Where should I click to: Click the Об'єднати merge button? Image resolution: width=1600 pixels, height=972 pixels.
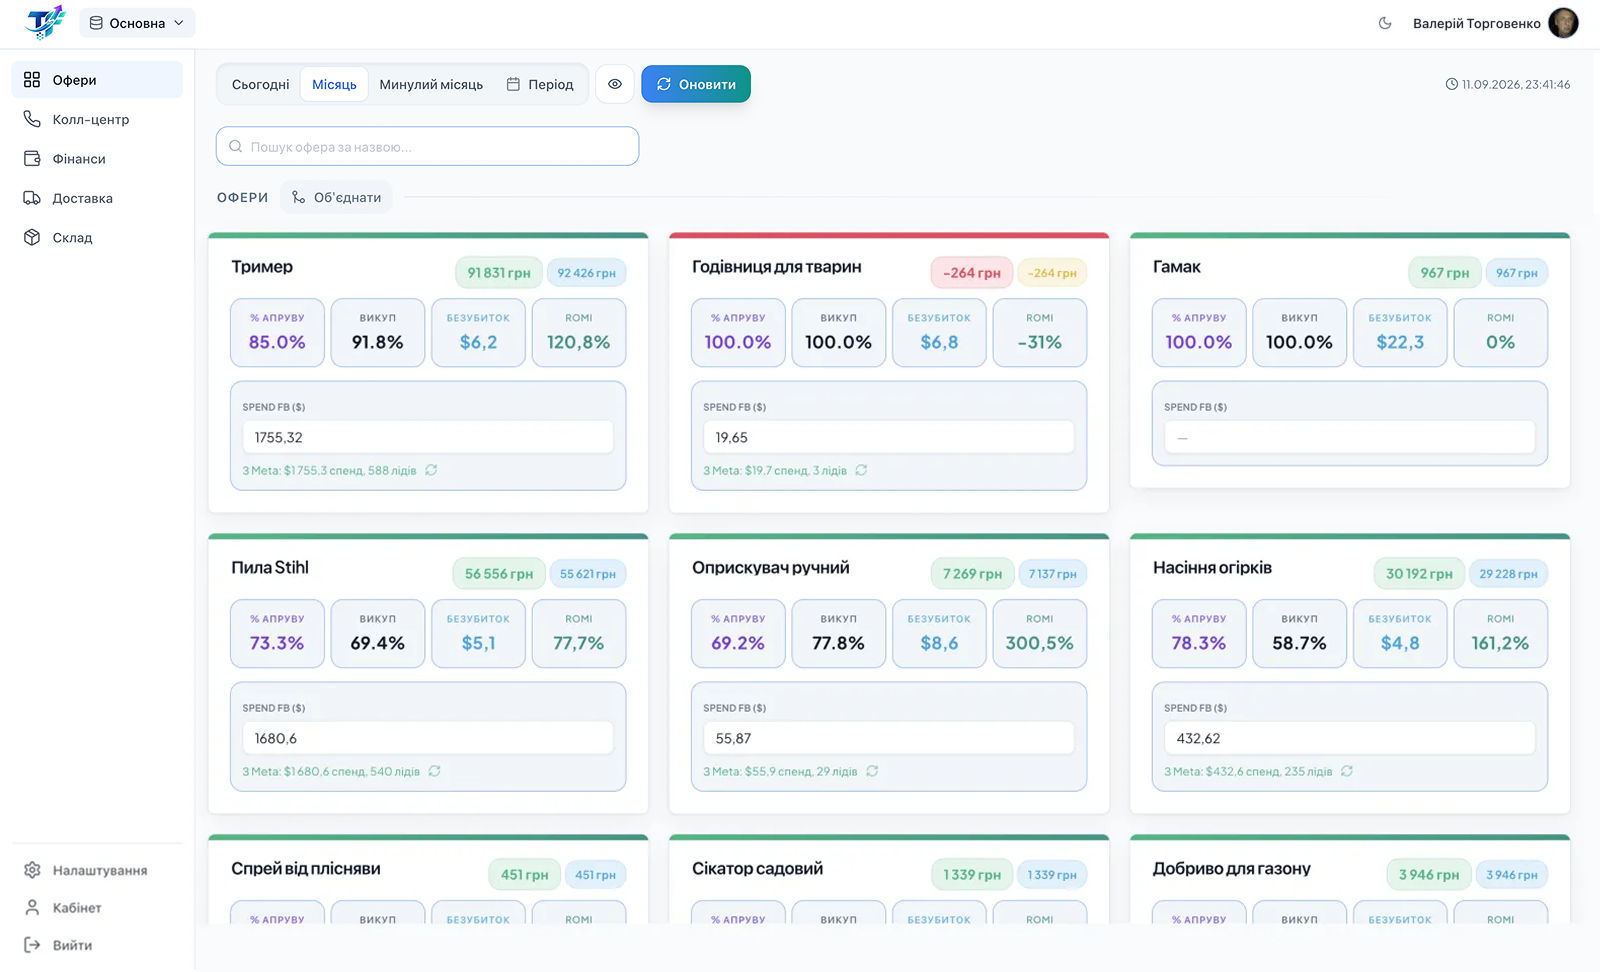337,197
